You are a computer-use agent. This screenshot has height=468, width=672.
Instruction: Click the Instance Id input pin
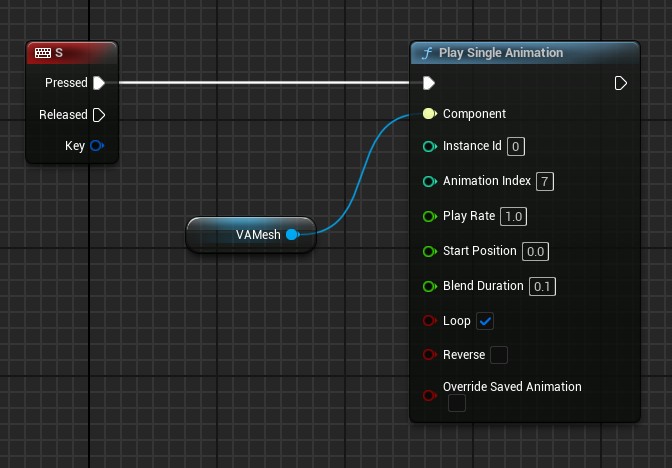point(429,147)
